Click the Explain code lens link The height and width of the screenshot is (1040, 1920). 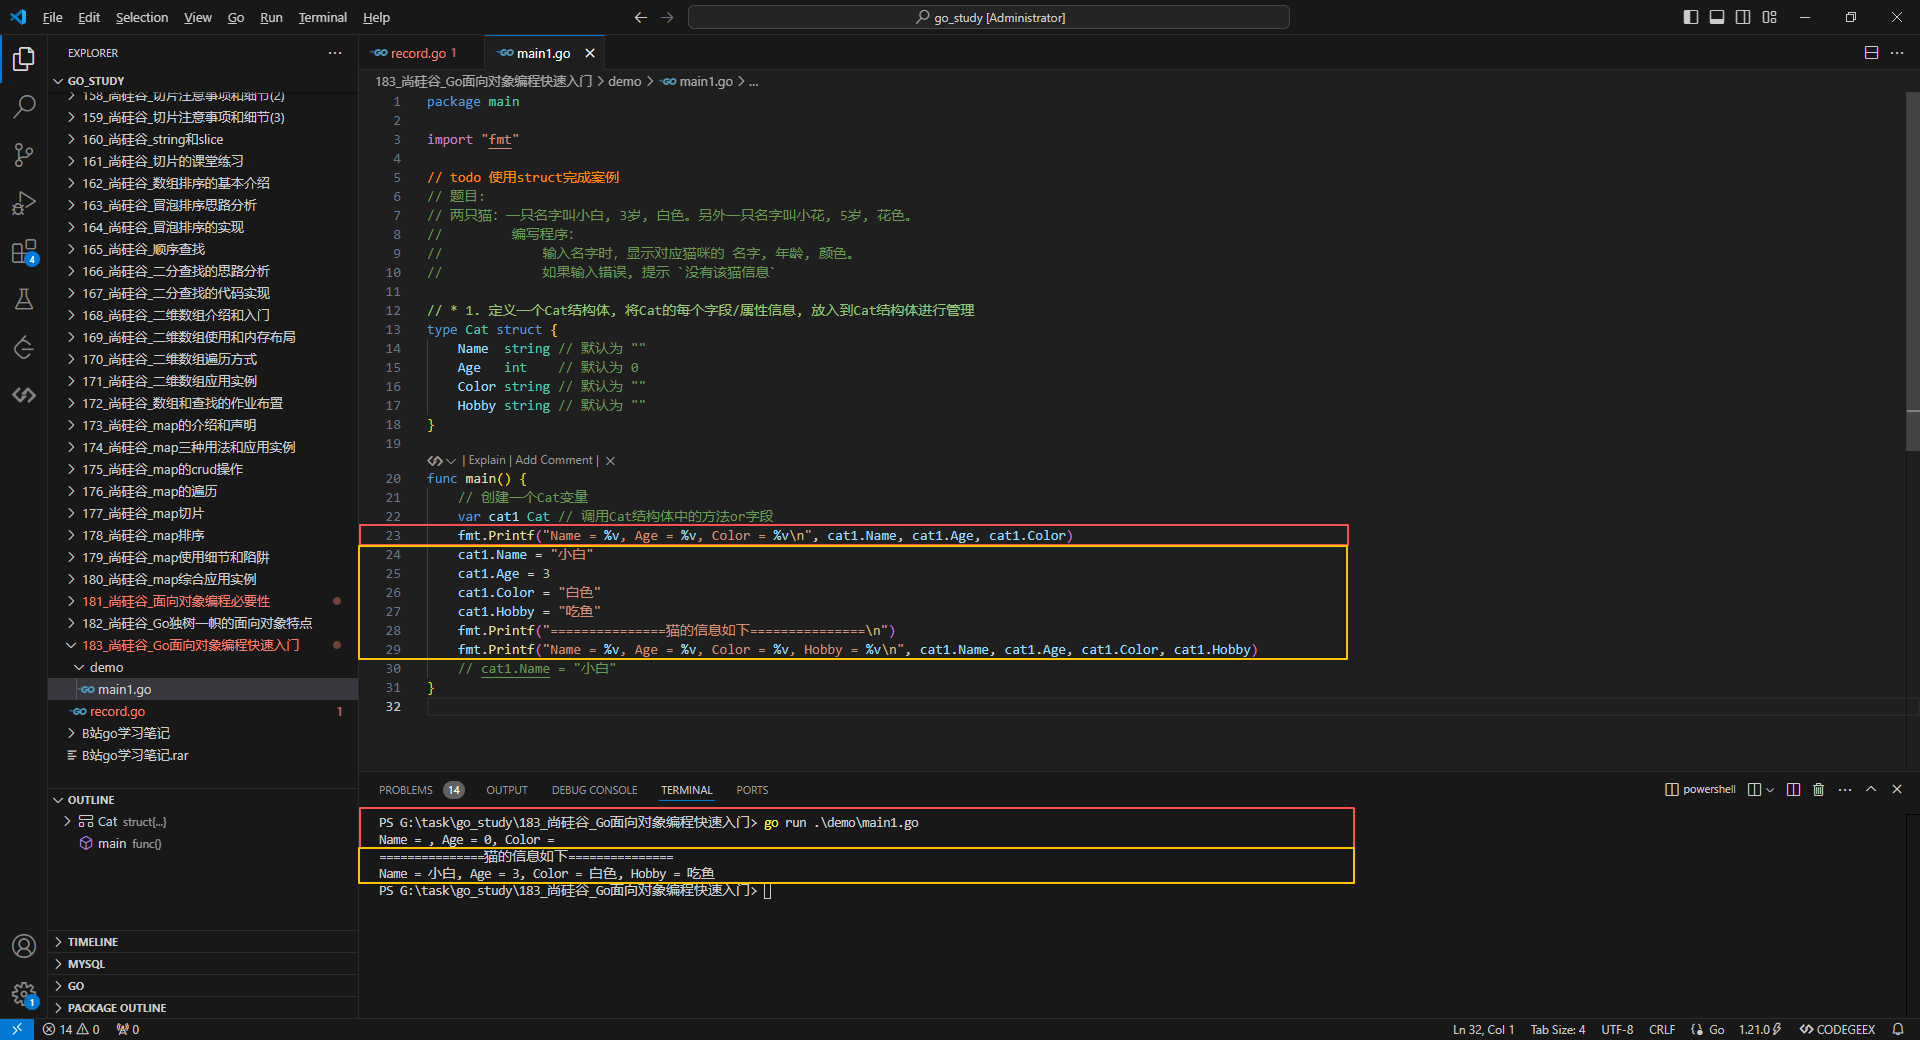[487, 460]
